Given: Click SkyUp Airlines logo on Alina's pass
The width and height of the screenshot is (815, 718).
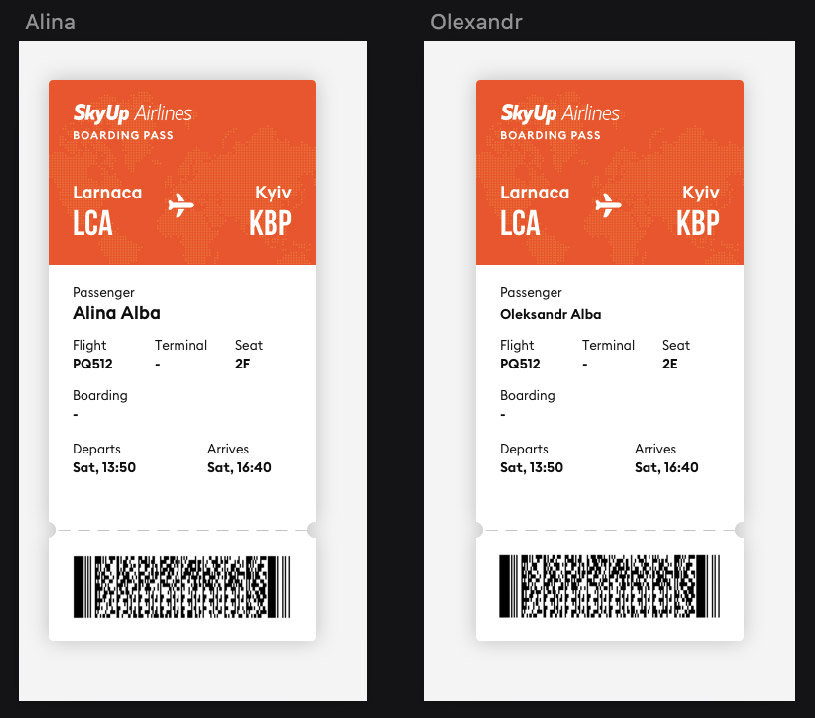Looking at the screenshot, I should click(133, 113).
